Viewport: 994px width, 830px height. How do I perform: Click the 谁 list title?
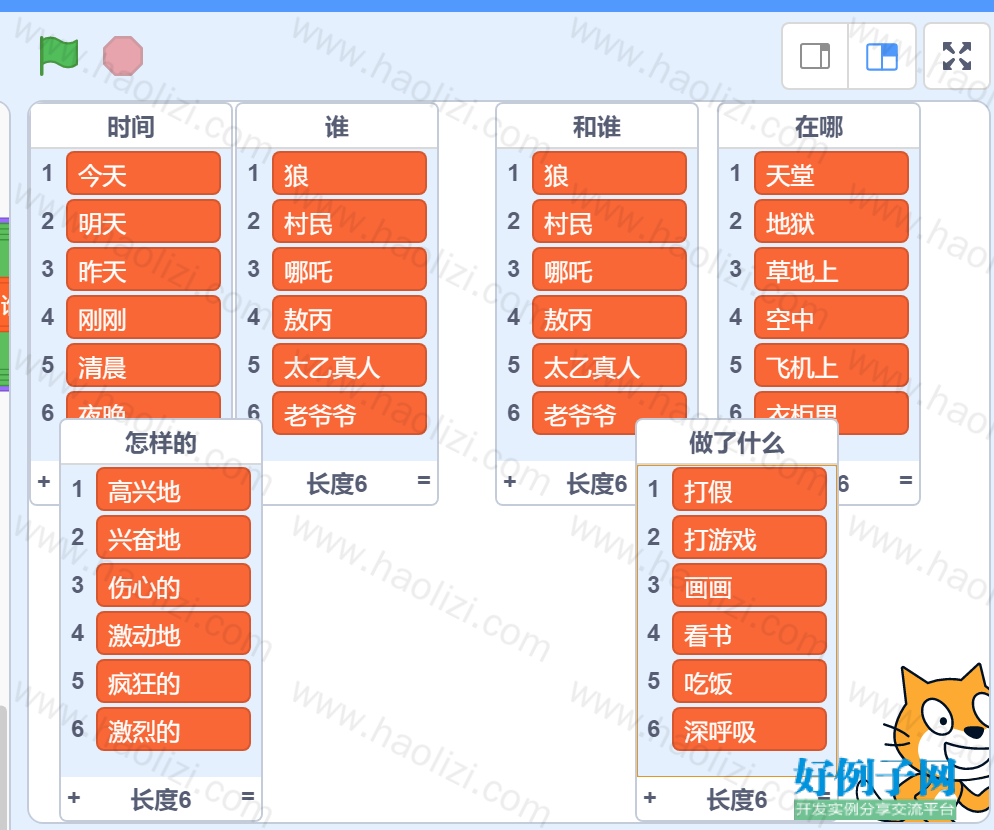click(x=337, y=127)
